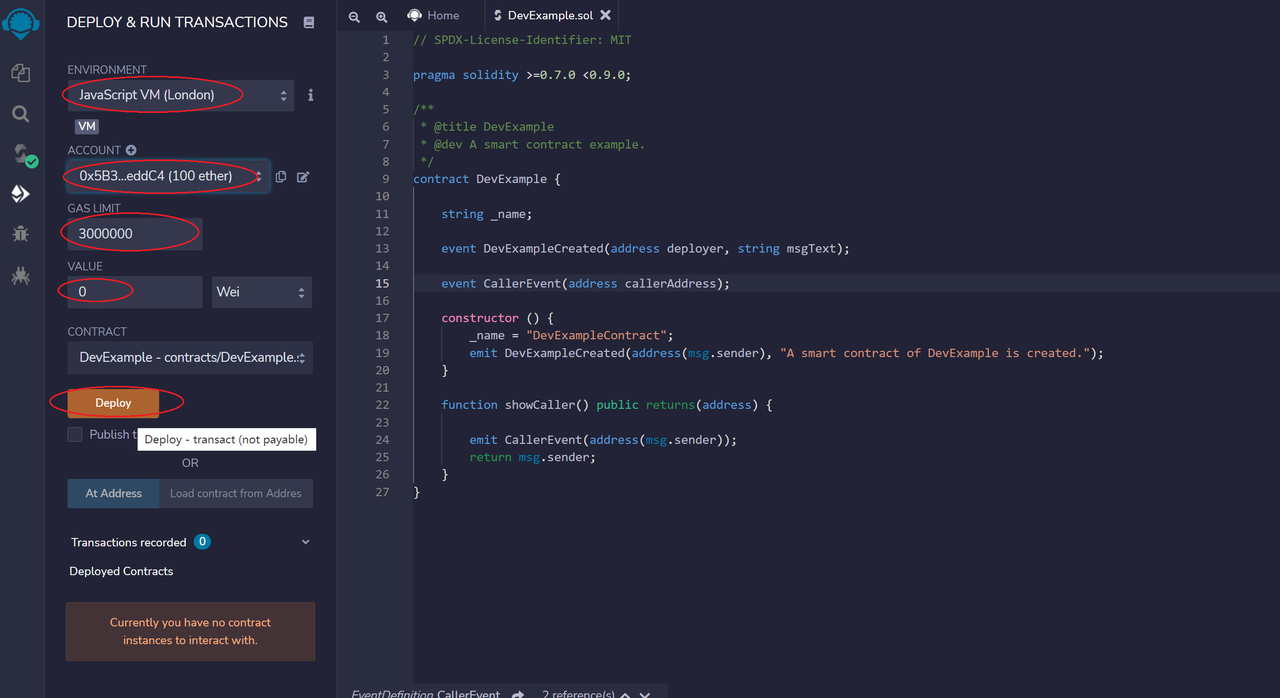Click the event CallerEvent line
Viewport: 1280px width, 698px height.
tap(586, 283)
